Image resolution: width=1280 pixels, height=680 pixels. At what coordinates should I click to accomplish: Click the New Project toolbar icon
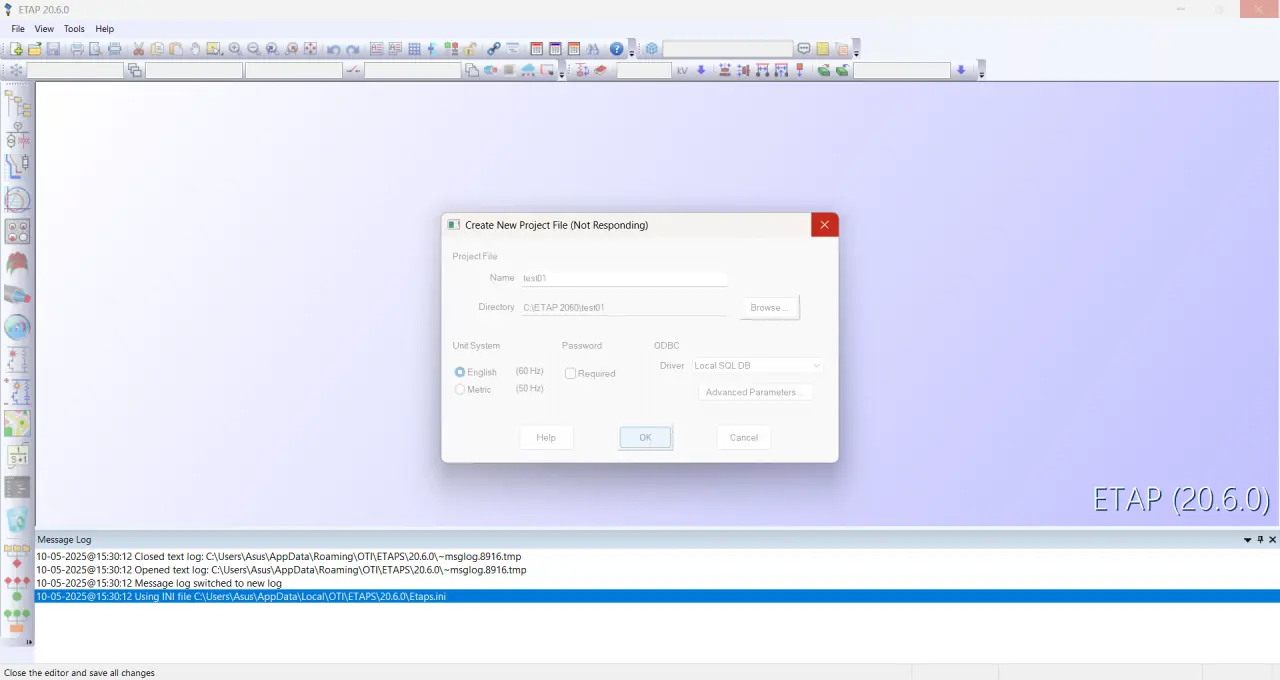(x=16, y=49)
